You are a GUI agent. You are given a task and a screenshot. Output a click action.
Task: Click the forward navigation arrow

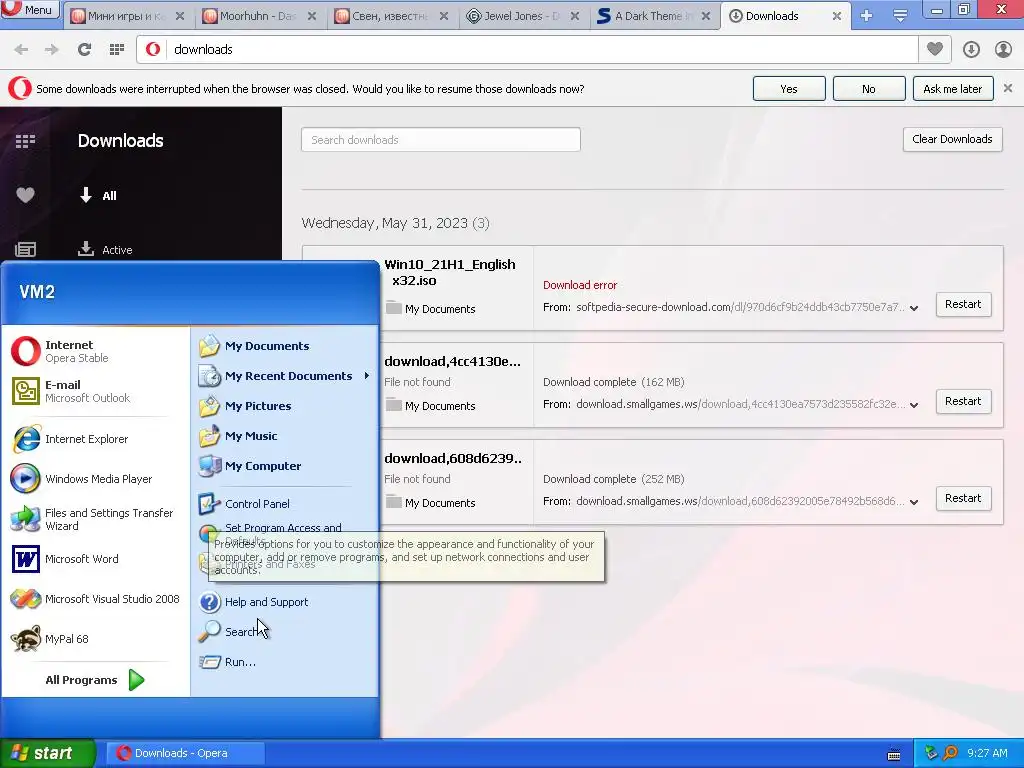(52, 50)
